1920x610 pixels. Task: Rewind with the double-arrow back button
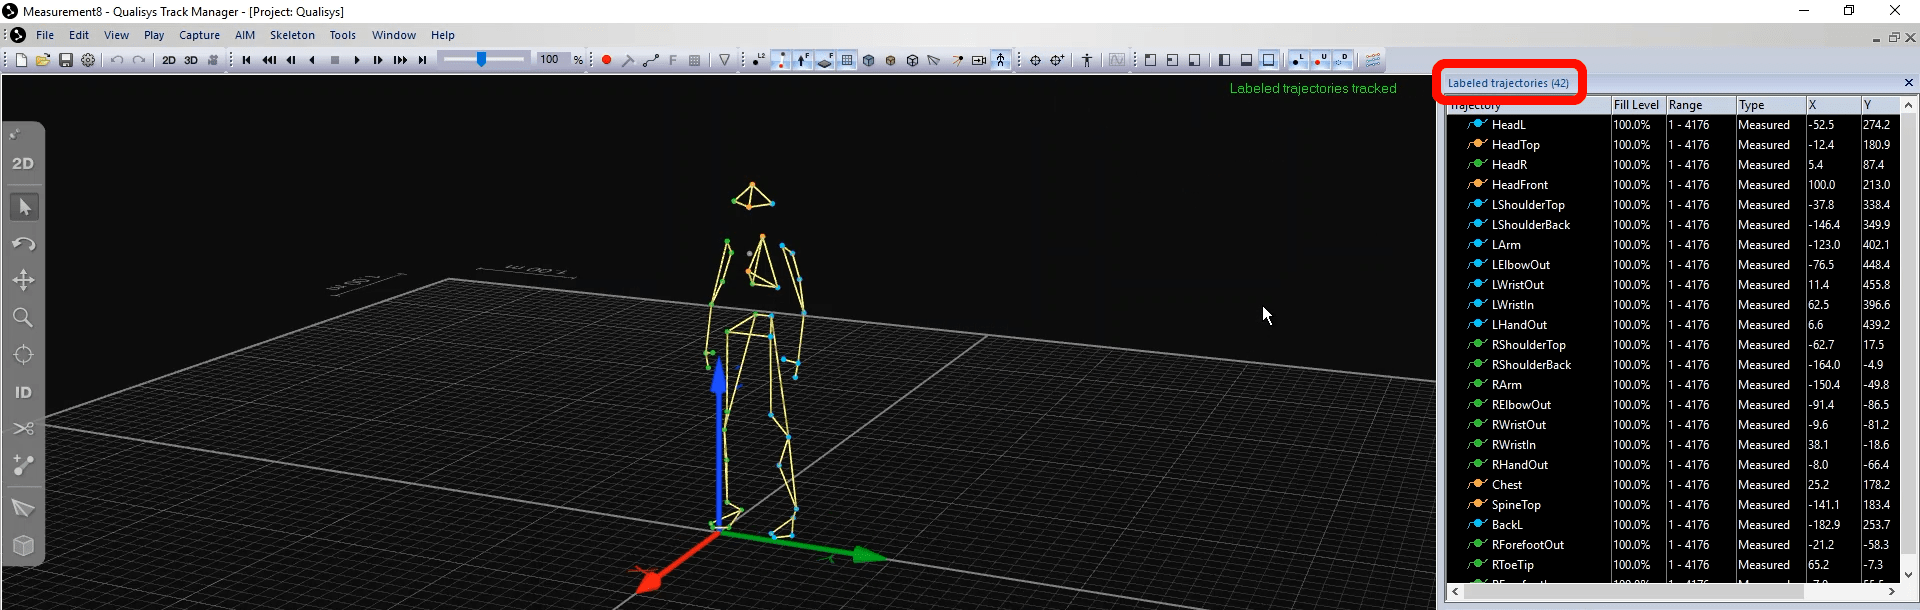coord(269,60)
